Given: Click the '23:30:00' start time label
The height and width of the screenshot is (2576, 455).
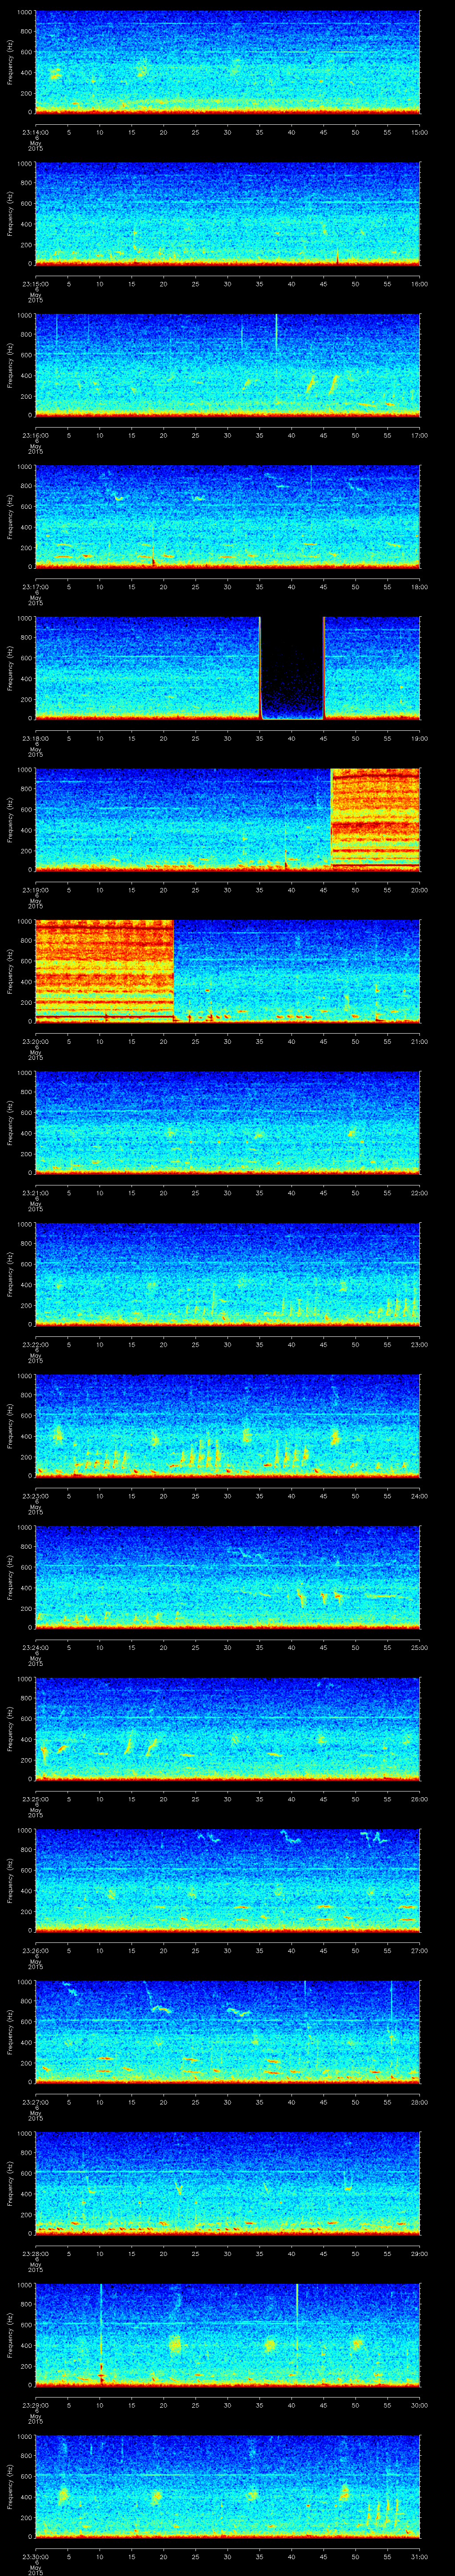Looking at the screenshot, I should click(x=35, y=2556).
